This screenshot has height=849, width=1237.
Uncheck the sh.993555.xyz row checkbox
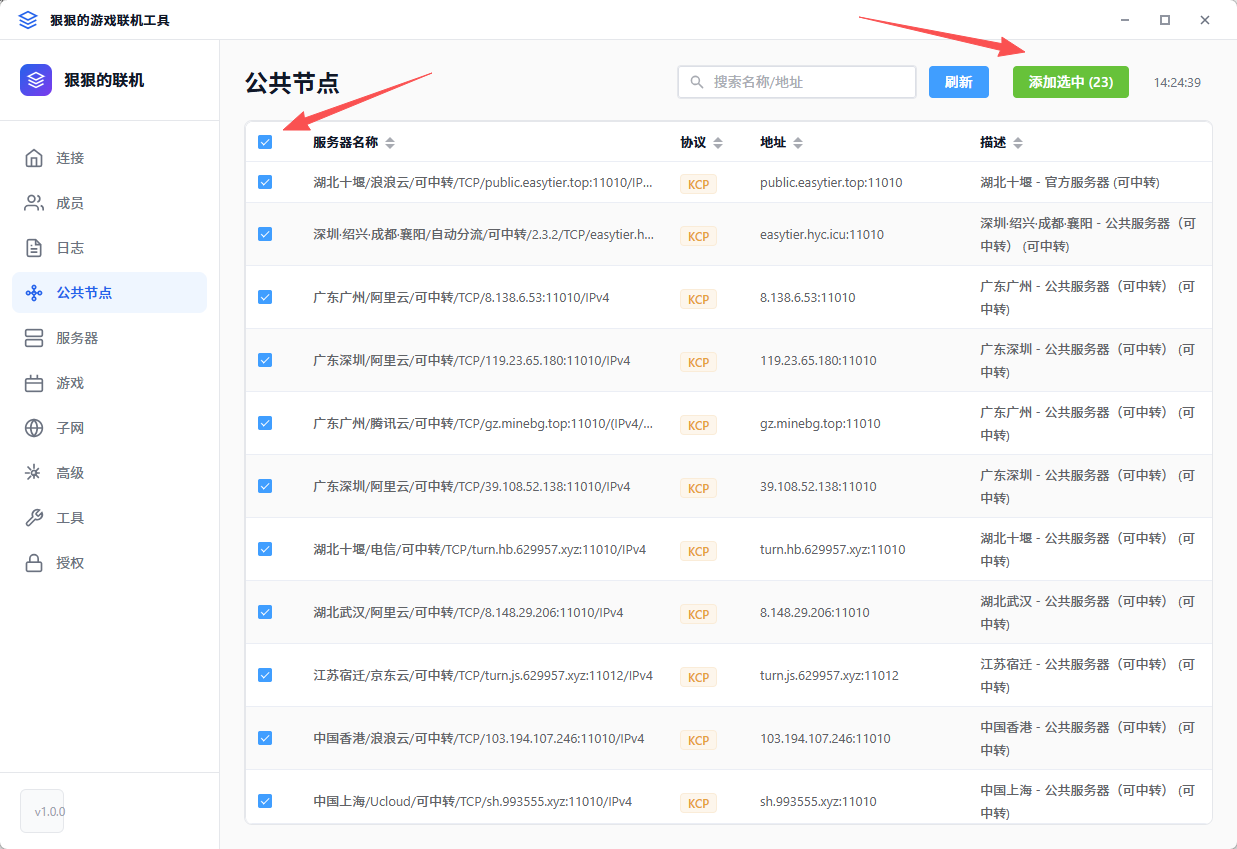coord(265,801)
